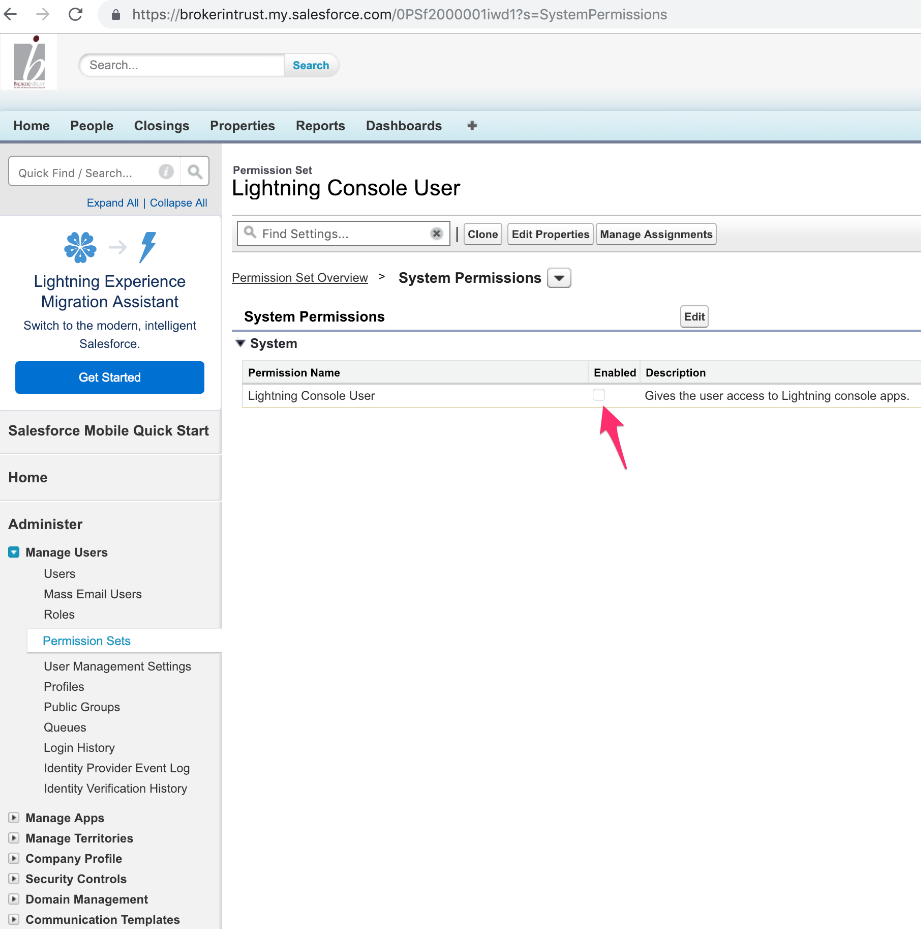Click the magnifier icon in Find Settings
Viewport: 921px width, 929px height.
click(x=250, y=232)
